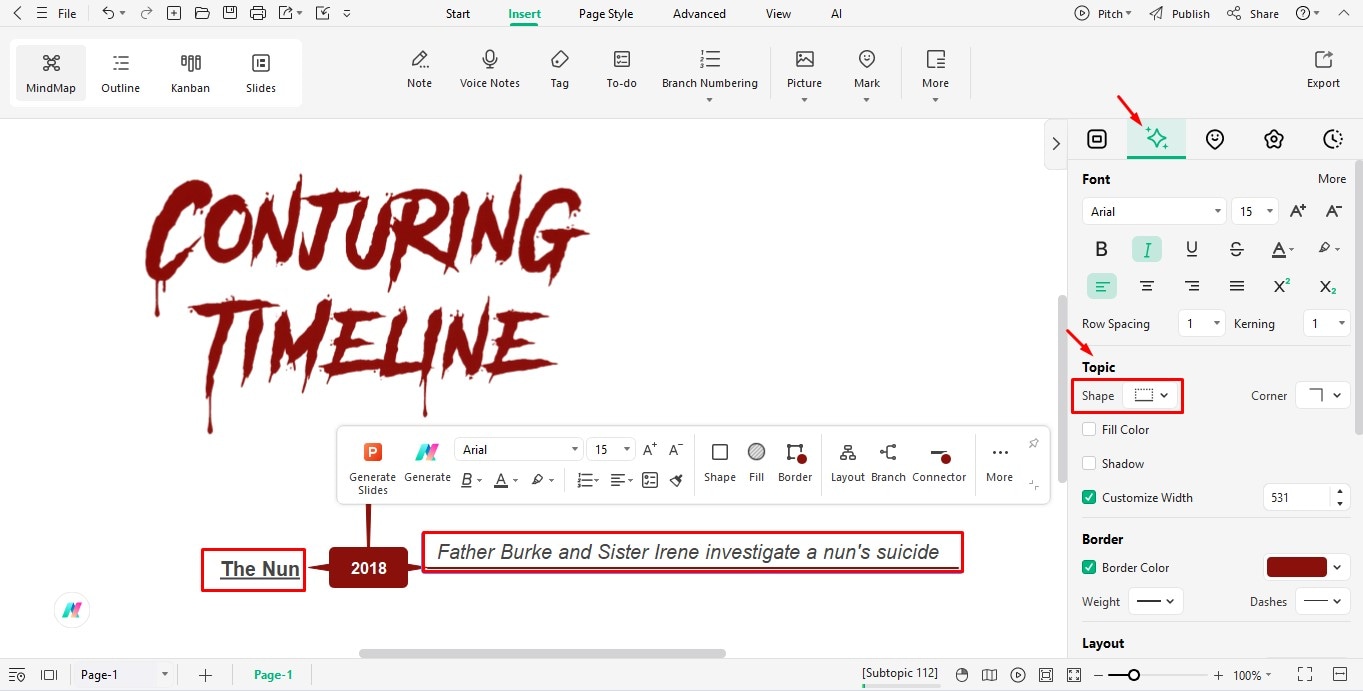This screenshot has height=691, width=1363.
Task: Click the Pitch button
Action: 1103,14
